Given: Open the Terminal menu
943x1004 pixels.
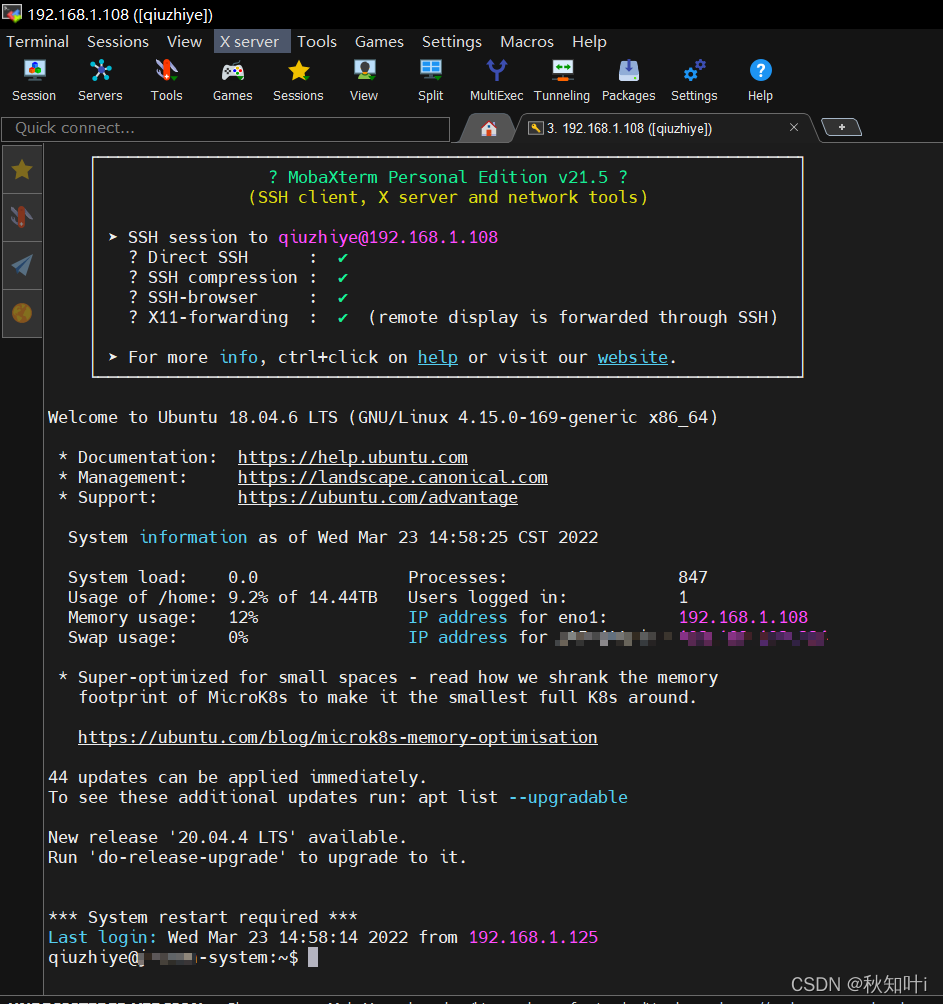Looking at the screenshot, I should coord(38,42).
